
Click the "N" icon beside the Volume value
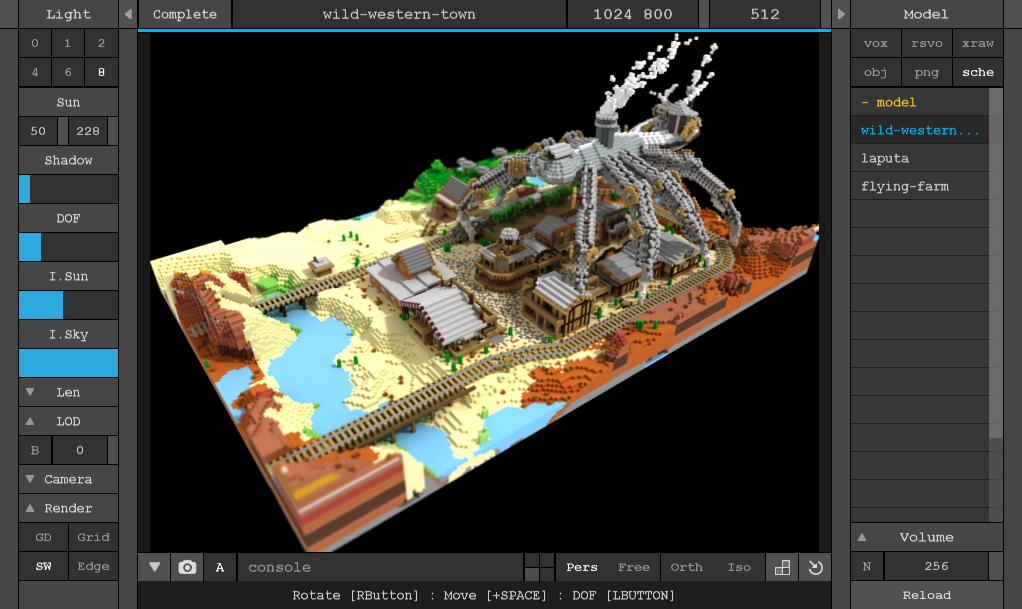866,566
